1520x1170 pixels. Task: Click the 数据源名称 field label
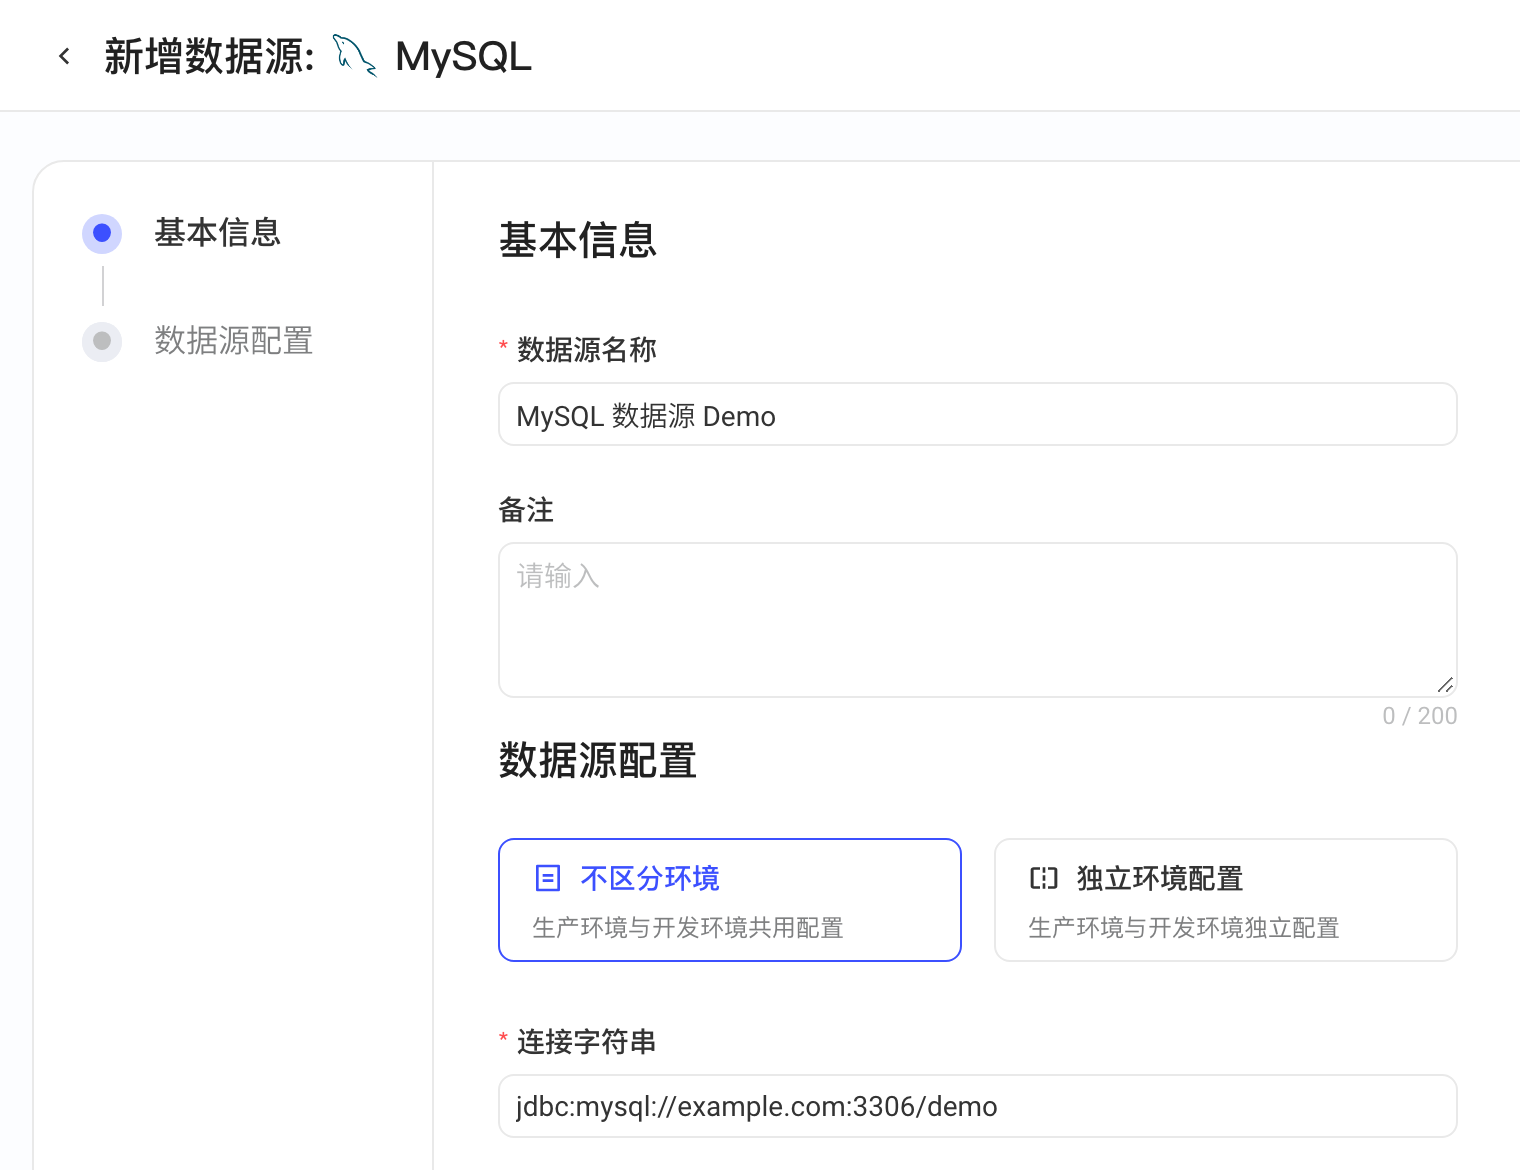click(586, 350)
